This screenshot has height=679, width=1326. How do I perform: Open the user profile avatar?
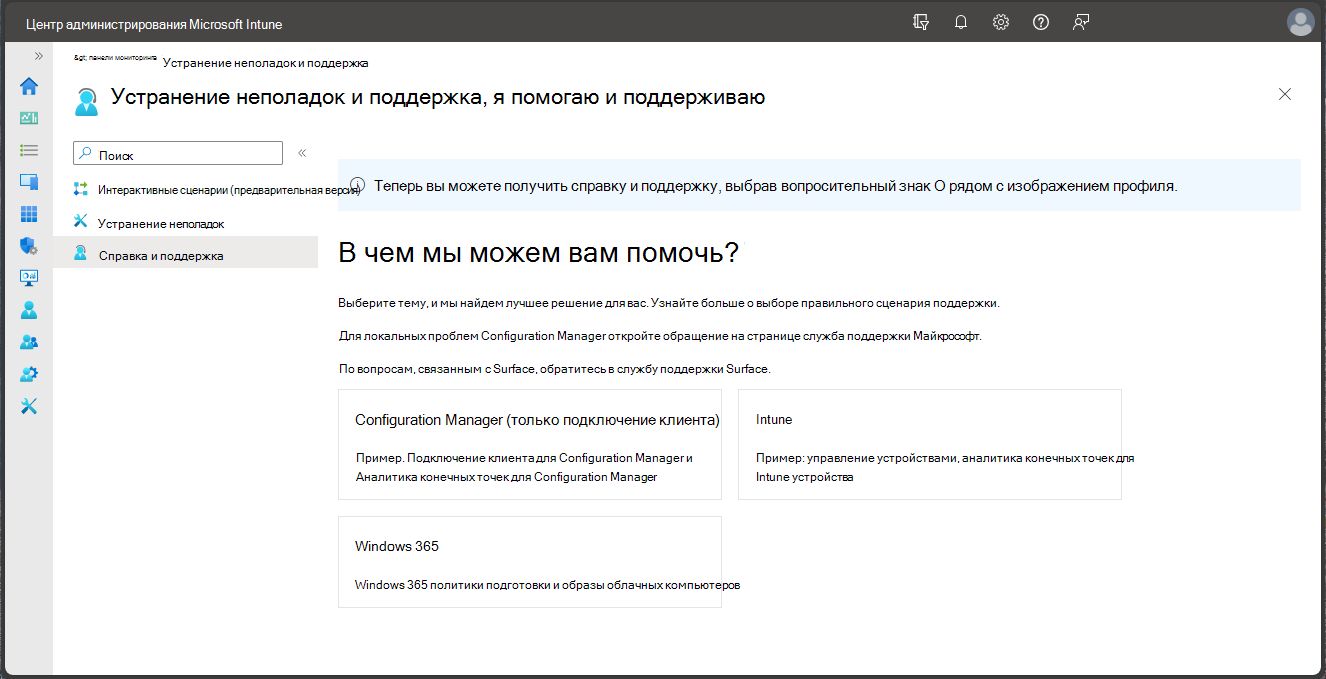(x=1301, y=22)
